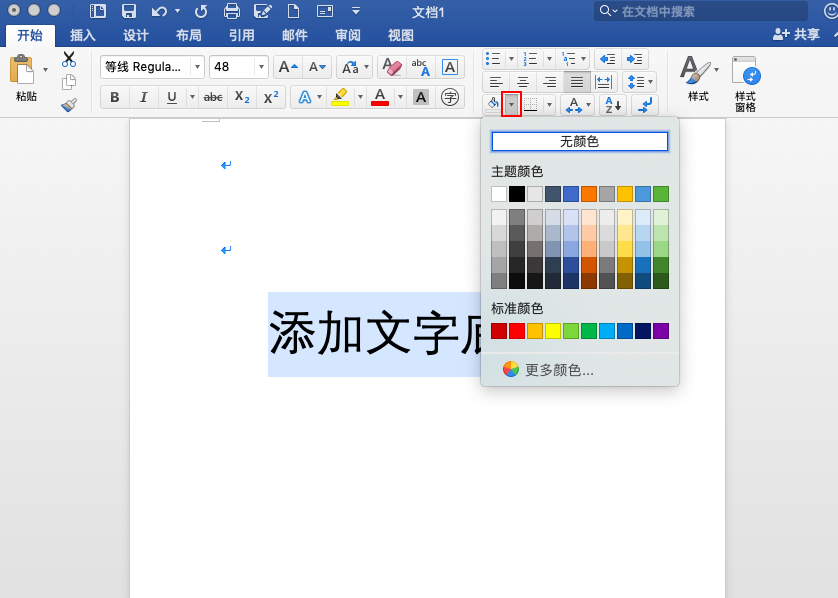Center align the text
Screen dimensions: 838x598
[x=523, y=82]
